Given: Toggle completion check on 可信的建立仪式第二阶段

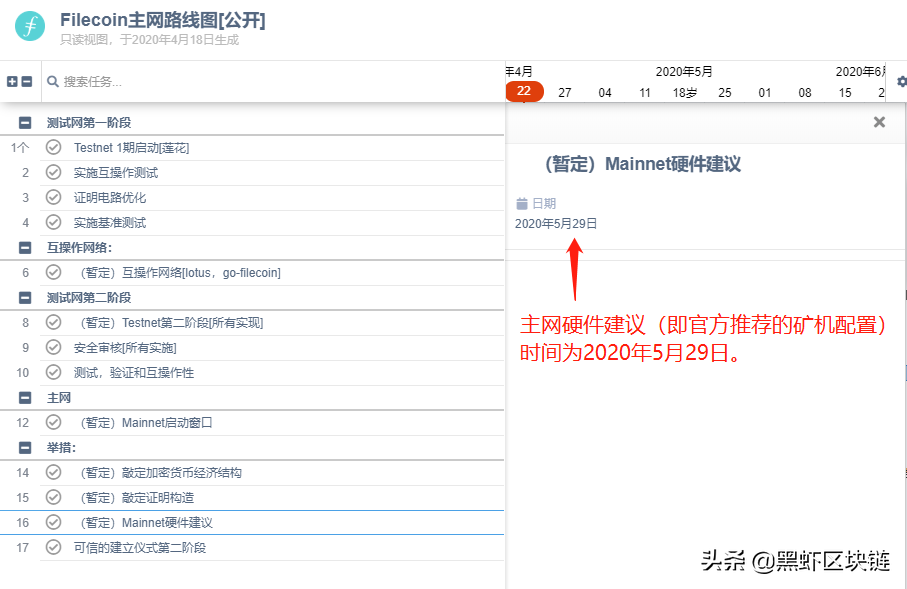Looking at the screenshot, I should click(53, 547).
